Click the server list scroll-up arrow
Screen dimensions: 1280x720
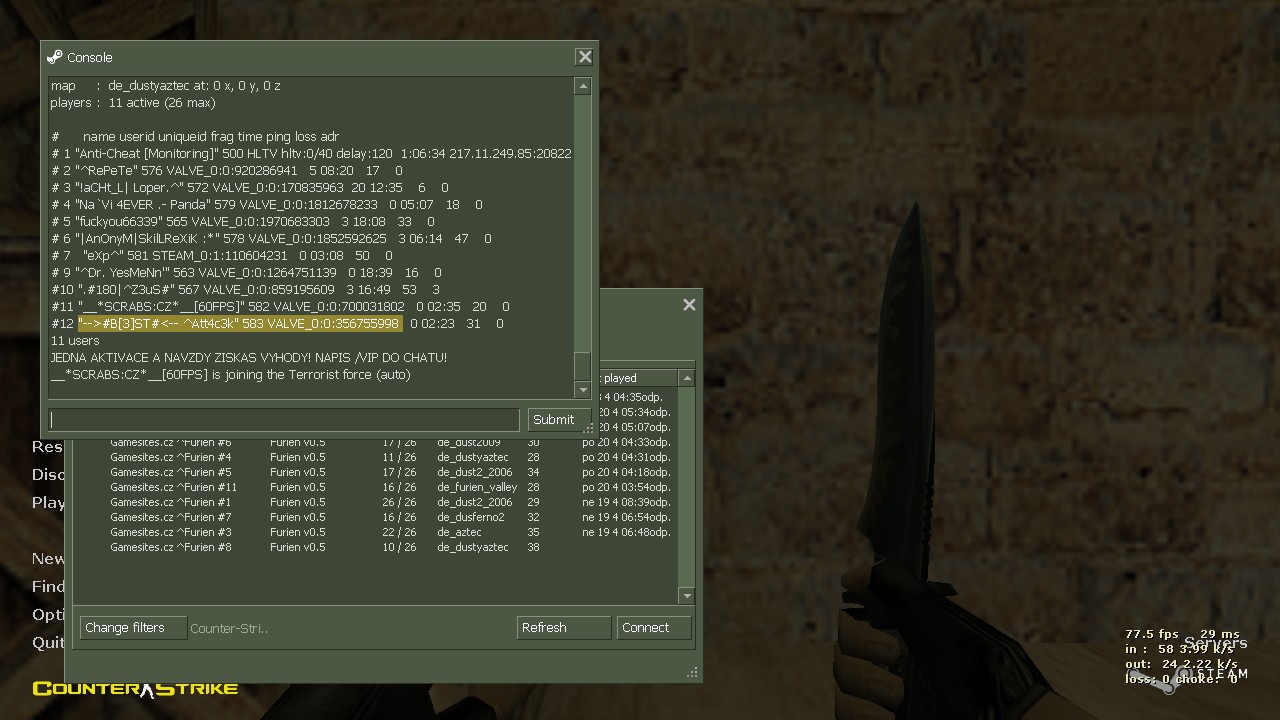tap(686, 378)
